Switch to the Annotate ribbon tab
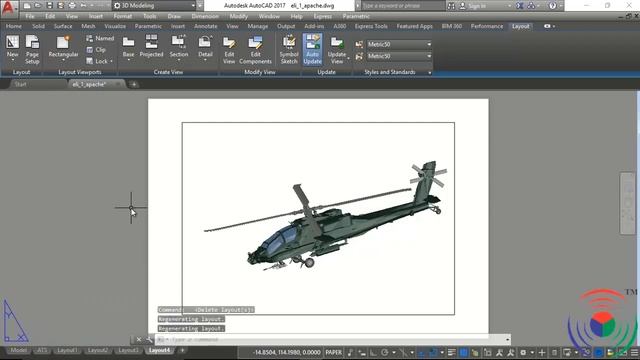This screenshot has width=640, height=360. 205,26
